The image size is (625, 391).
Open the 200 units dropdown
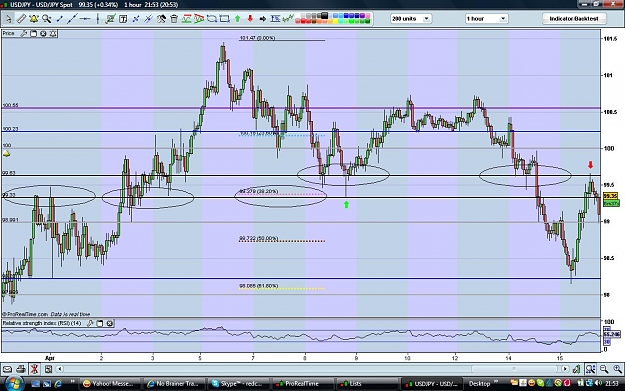pos(411,19)
